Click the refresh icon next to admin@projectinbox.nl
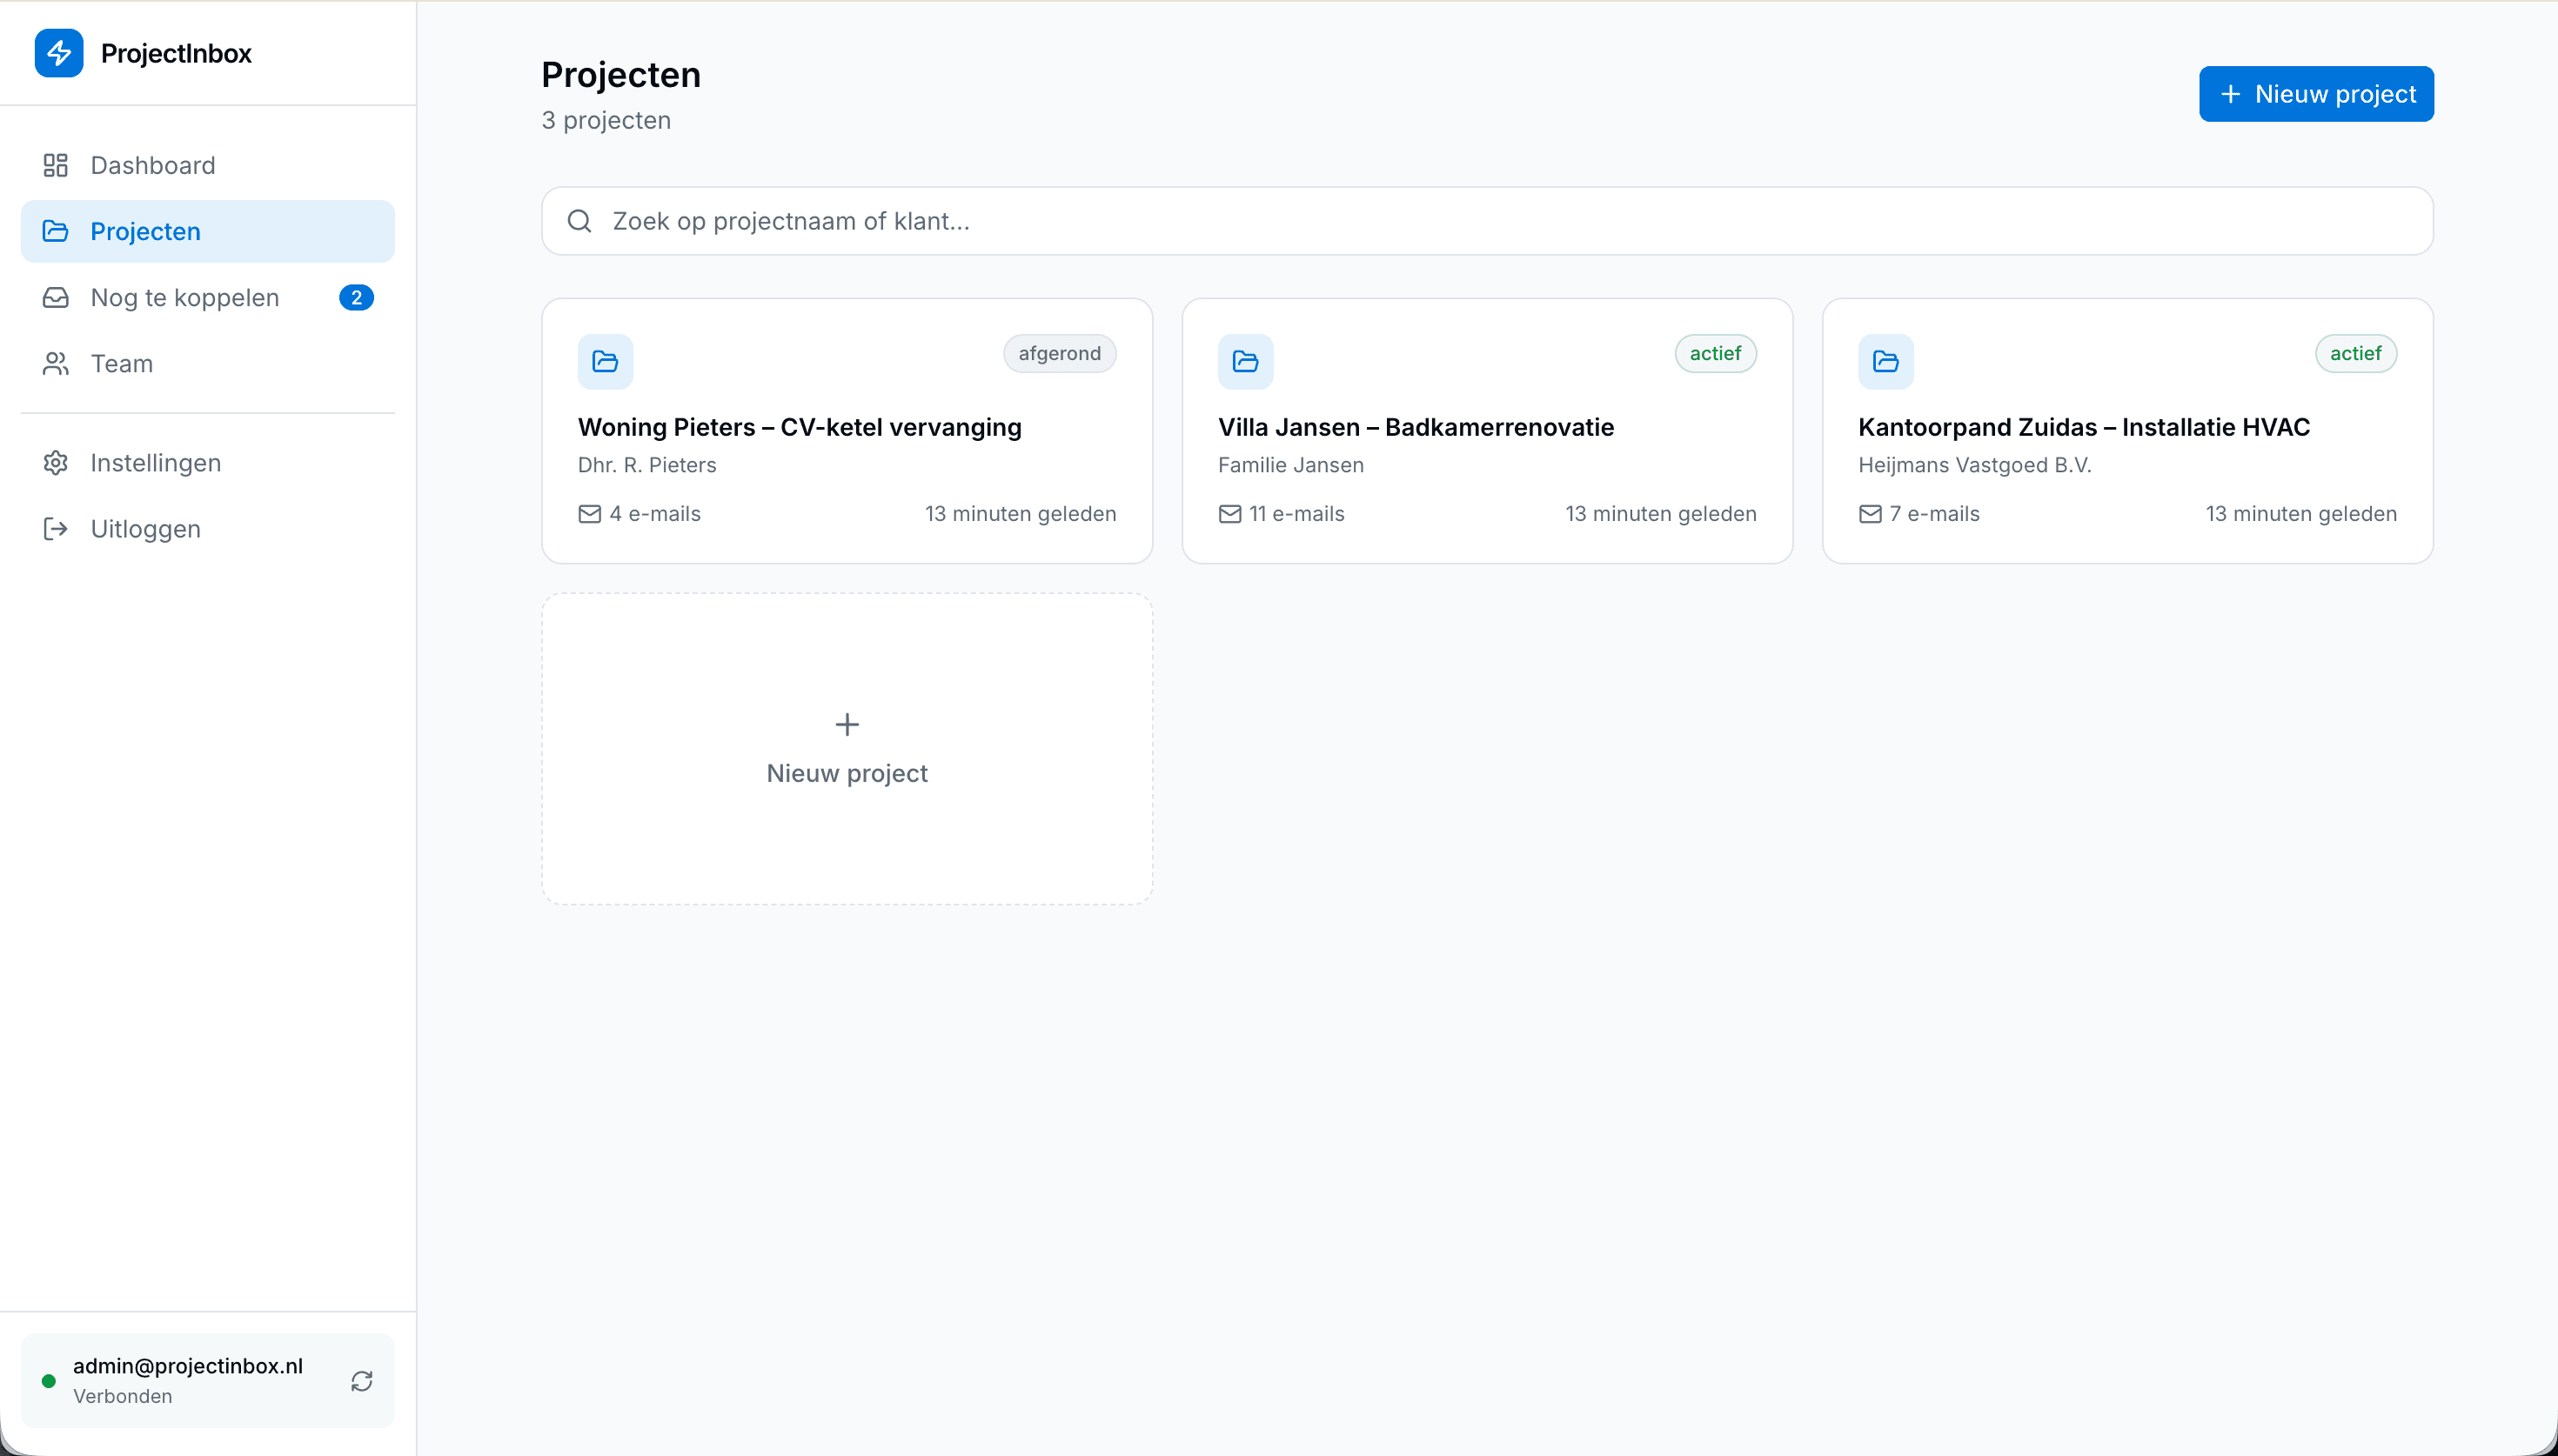The image size is (2558, 1456). 363,1381
